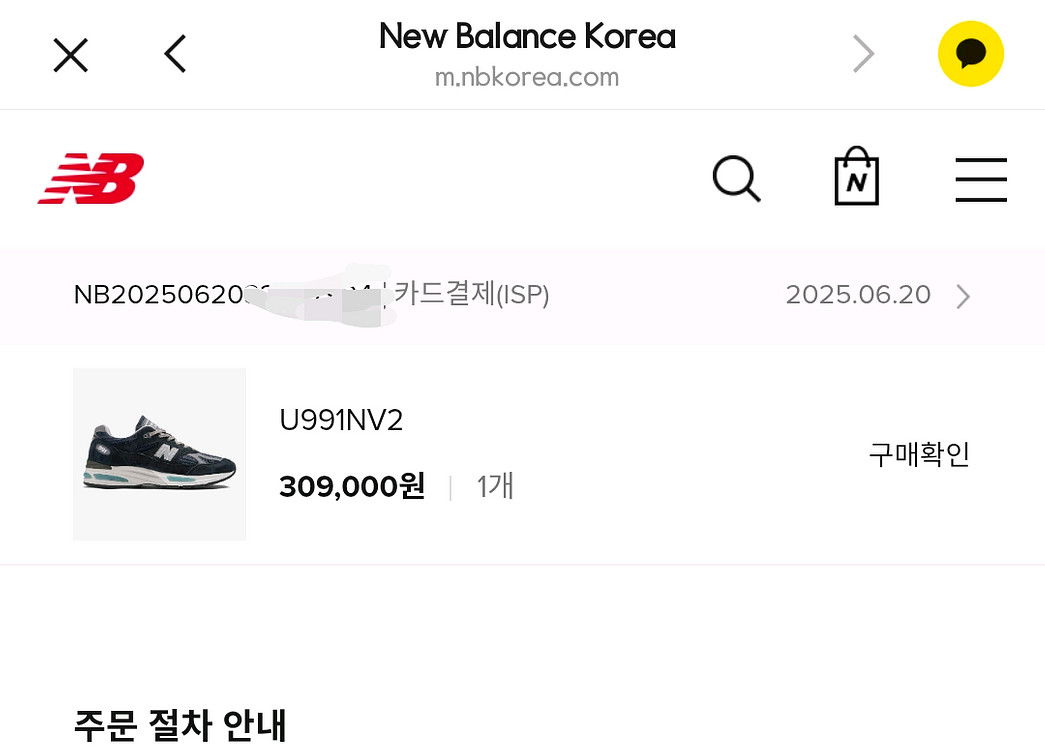Open the site menu from the top-right corner
The image size is (1045, 750).
[981, 180]
